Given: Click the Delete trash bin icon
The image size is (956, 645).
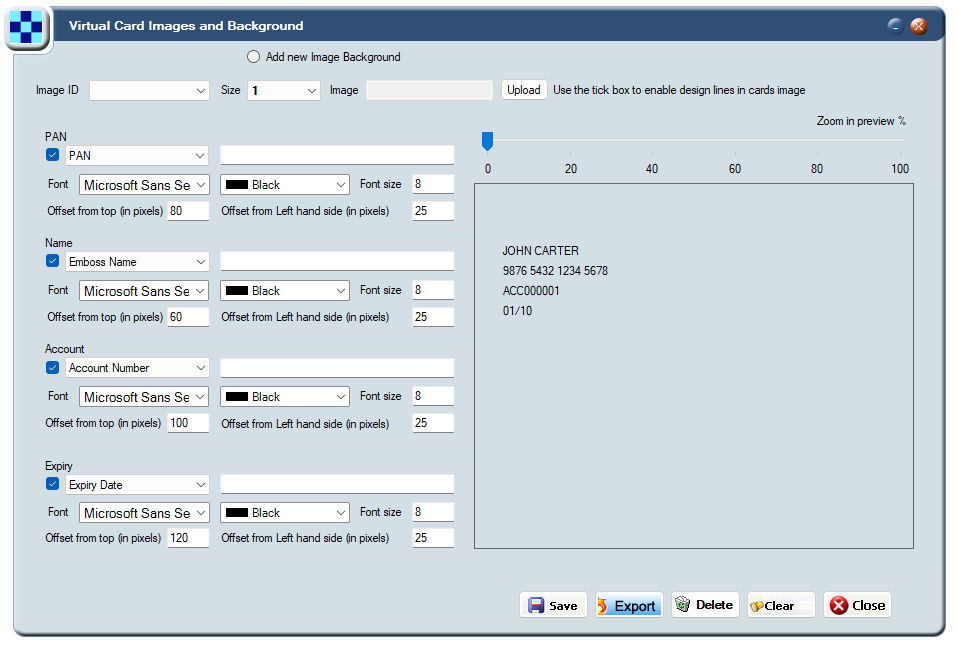Looking at the screenshot, I should [683, 604].
